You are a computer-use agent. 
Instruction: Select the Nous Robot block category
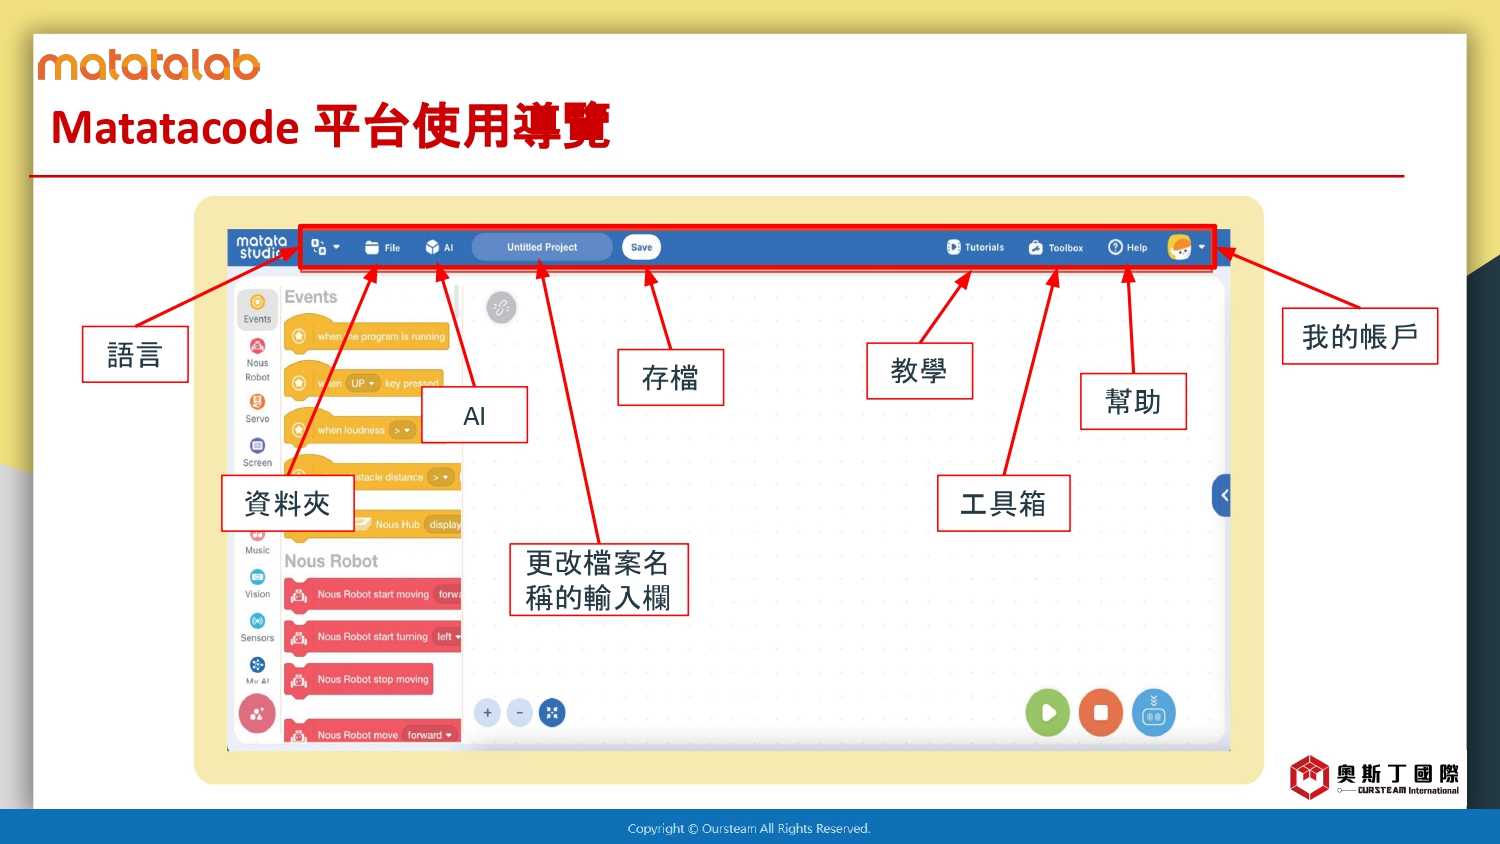pos(257,360)
